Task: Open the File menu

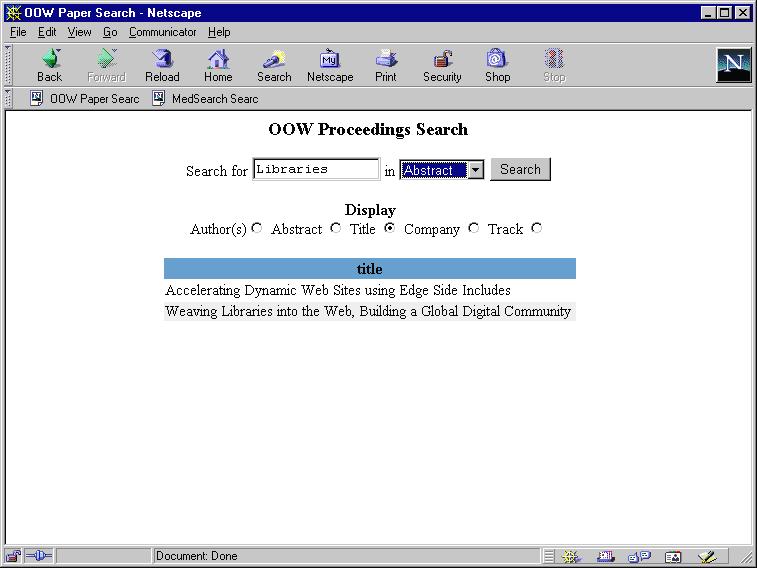Action: click(18, 32)
